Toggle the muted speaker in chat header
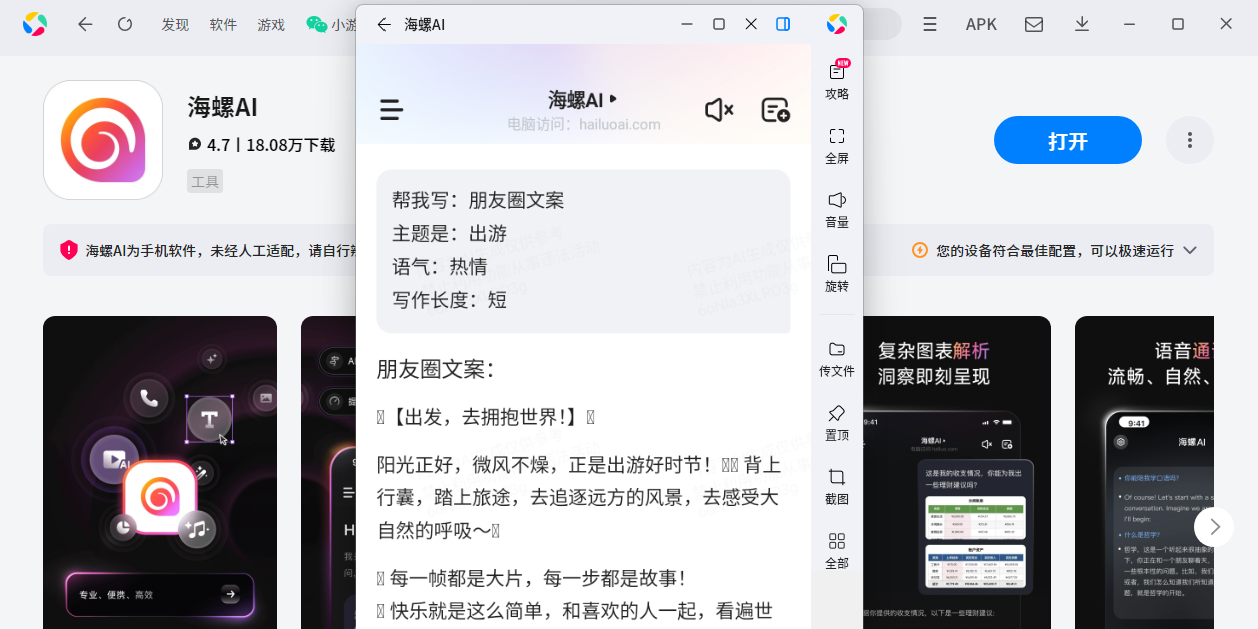The image size is (1258, 629). (718, 110)
